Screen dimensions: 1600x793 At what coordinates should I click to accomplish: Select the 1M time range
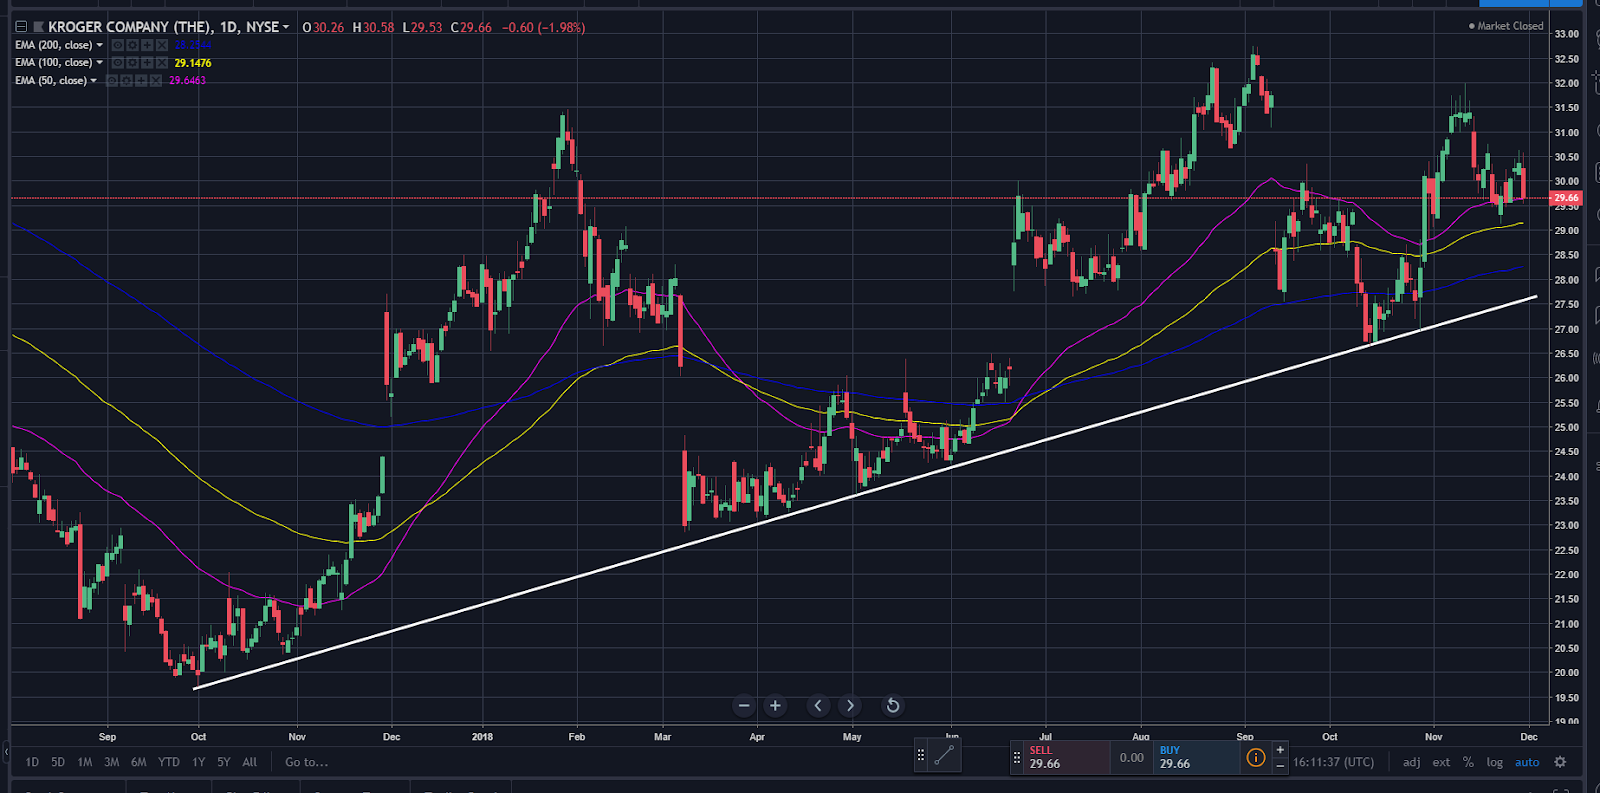85,762
